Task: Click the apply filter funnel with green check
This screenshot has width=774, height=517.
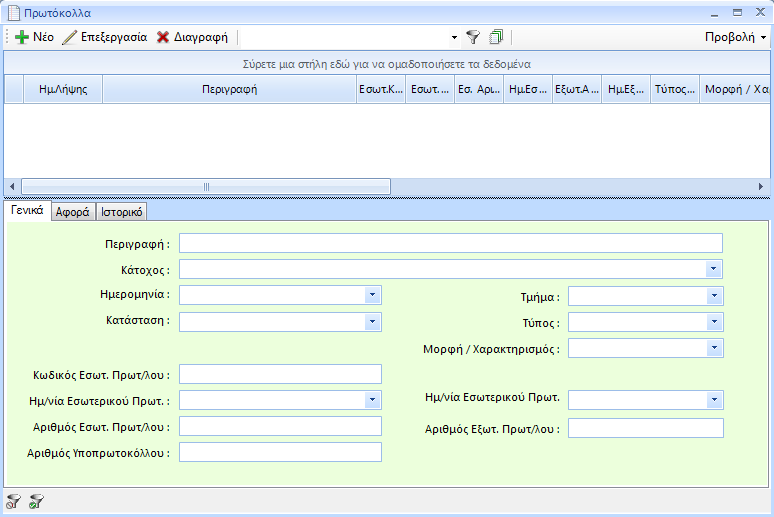Action: pos(36,502)
